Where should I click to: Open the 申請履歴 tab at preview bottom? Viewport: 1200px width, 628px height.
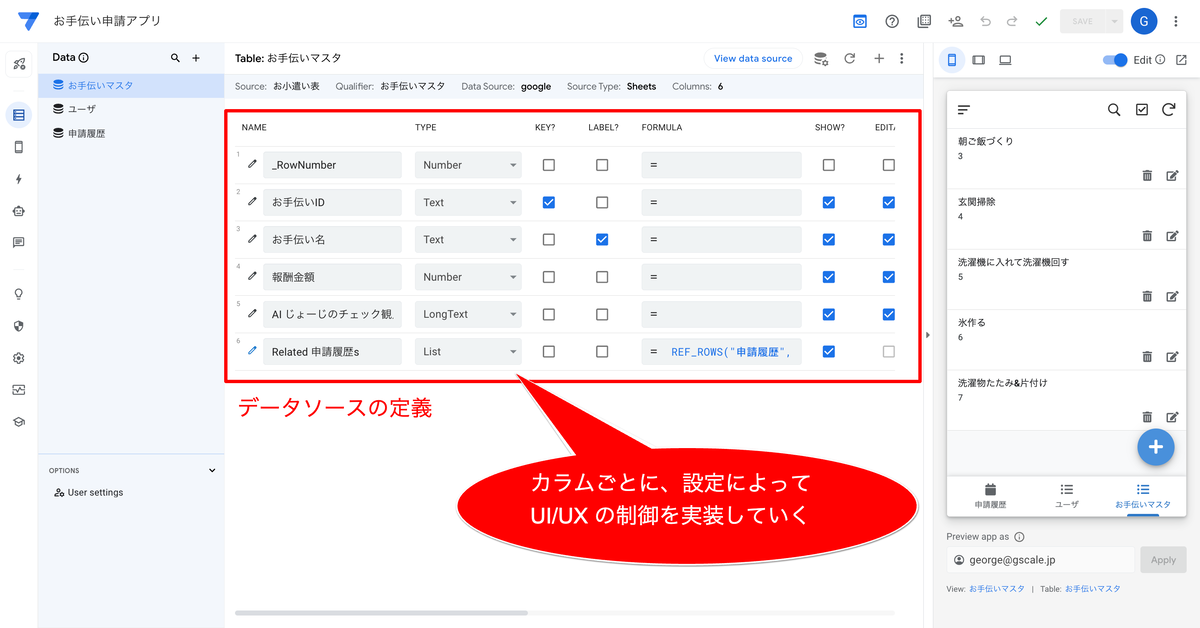[x=989, y=496]
